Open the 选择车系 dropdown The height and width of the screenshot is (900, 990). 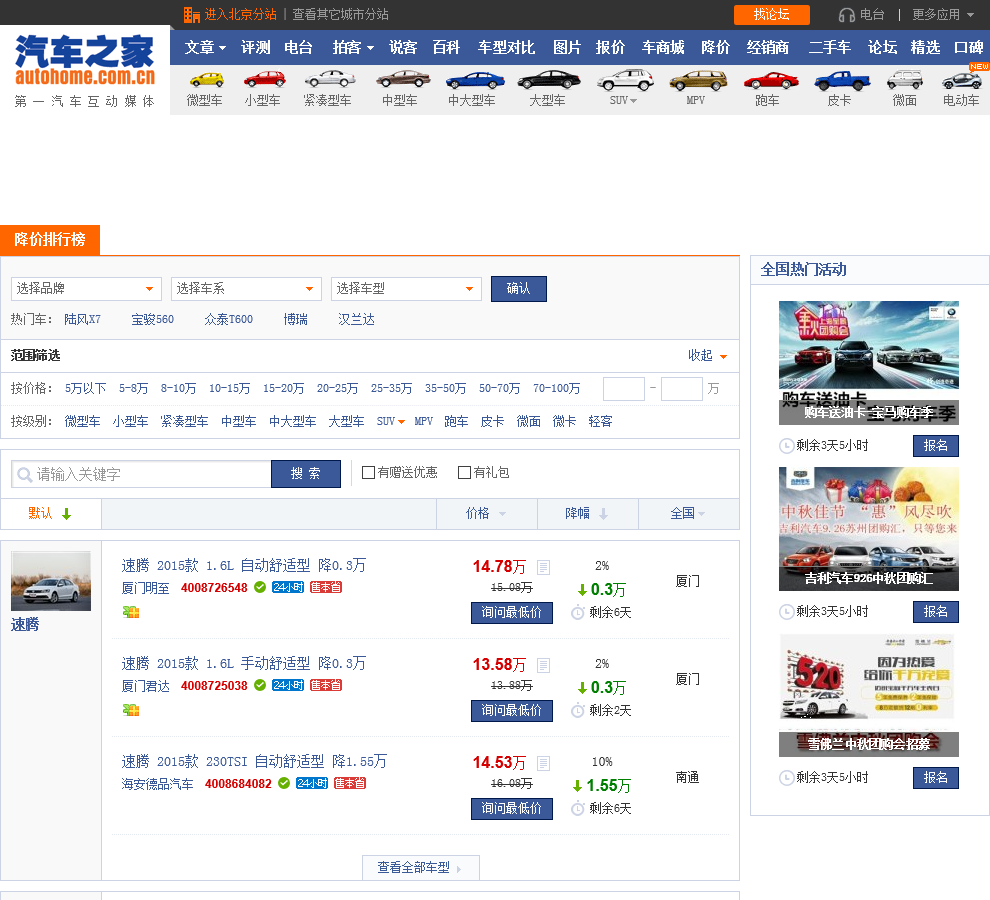[246, 289]
